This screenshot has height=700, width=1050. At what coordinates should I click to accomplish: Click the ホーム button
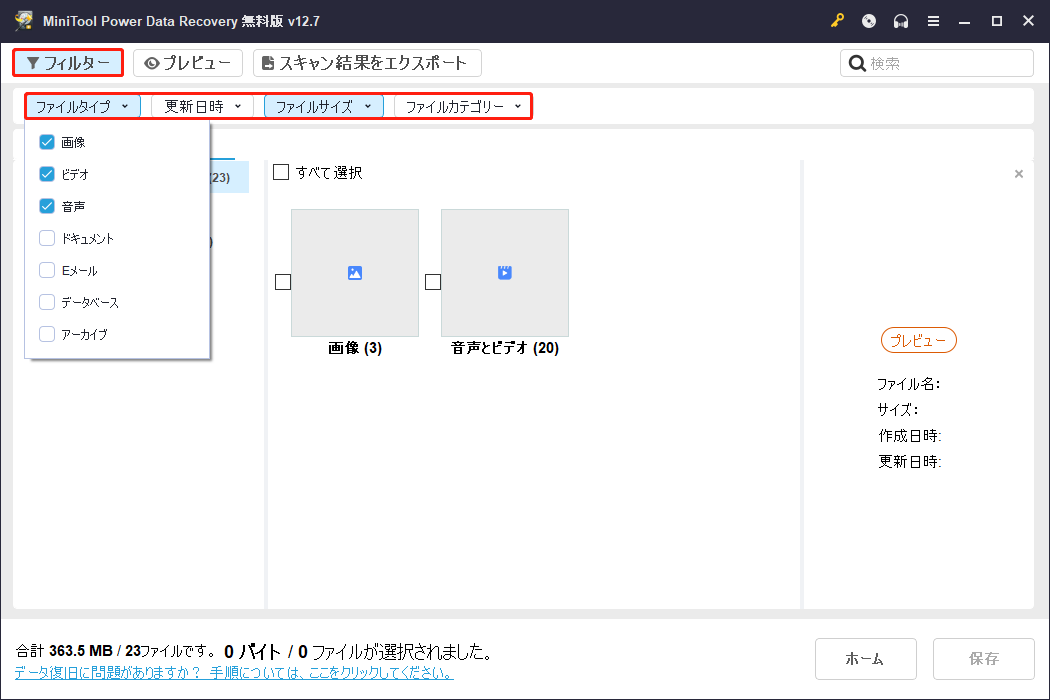point(865,658)
